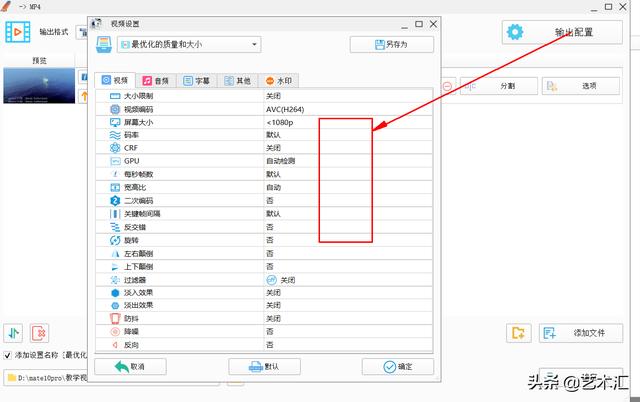Open the 其他 tab
This screenshot has width=640, height=402.
coord(238,81)
